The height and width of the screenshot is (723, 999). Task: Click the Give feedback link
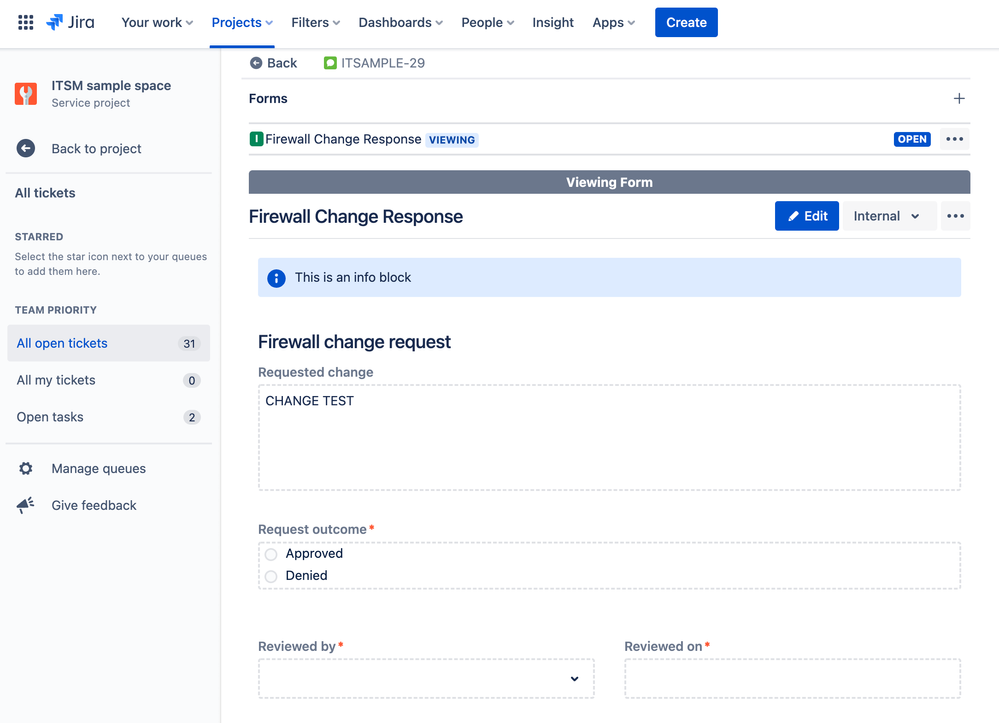[x=94, y=505]
